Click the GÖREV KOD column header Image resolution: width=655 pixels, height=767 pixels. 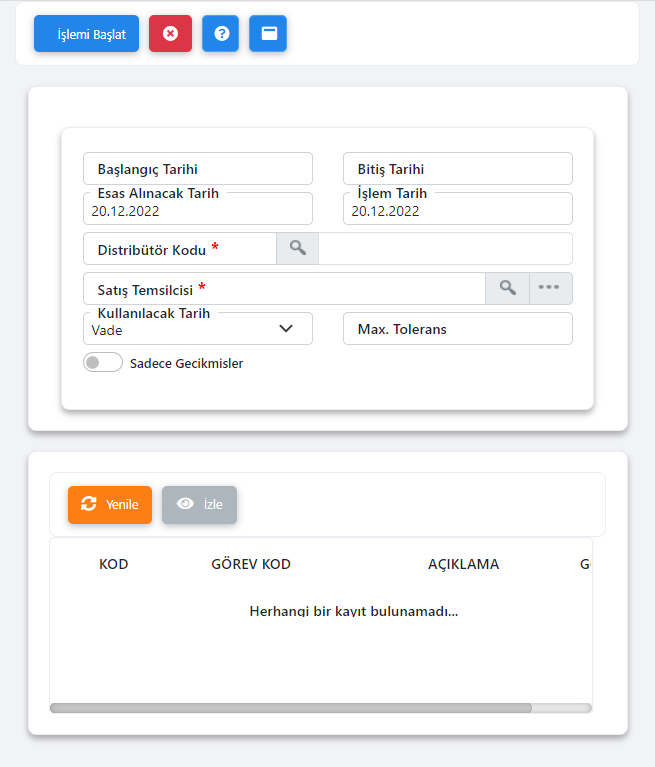coord(251,564)
